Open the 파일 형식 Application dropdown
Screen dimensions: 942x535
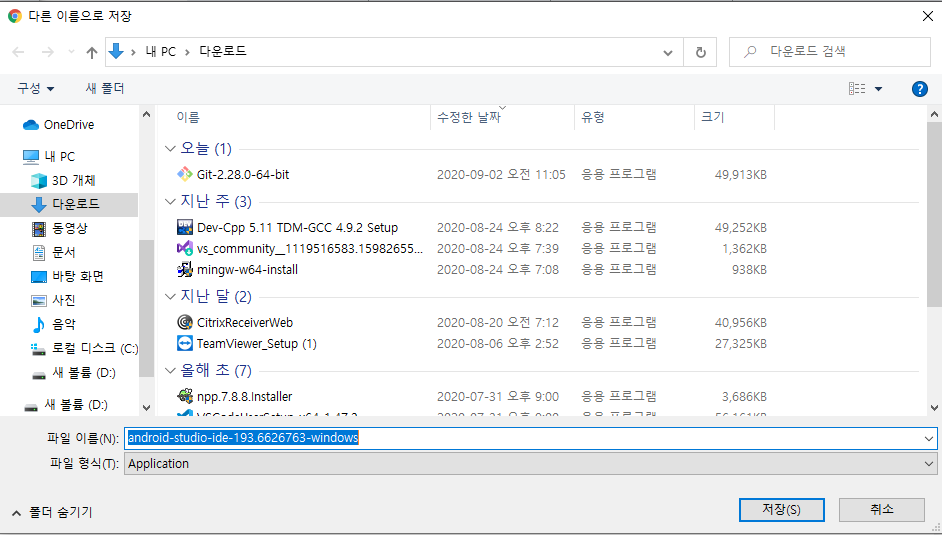pos(929,464)
